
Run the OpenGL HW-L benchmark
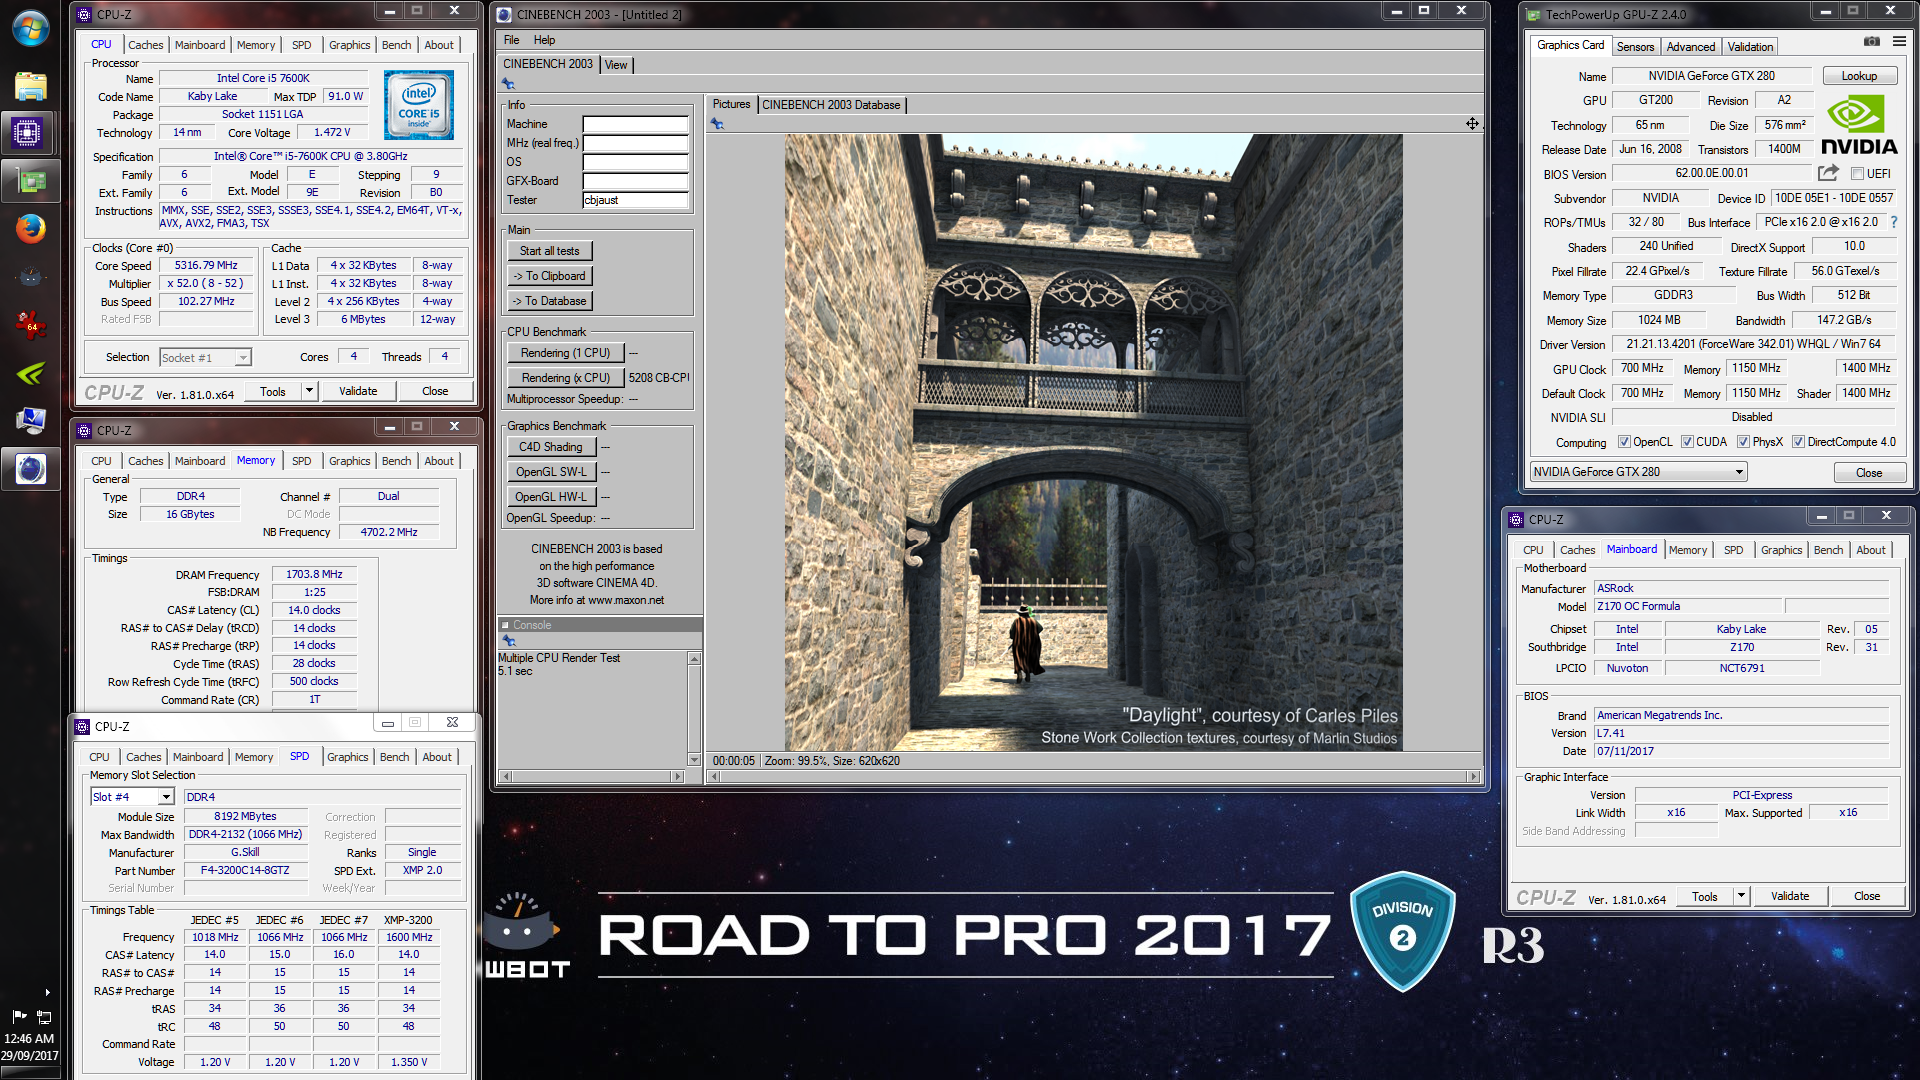point(551,497)
